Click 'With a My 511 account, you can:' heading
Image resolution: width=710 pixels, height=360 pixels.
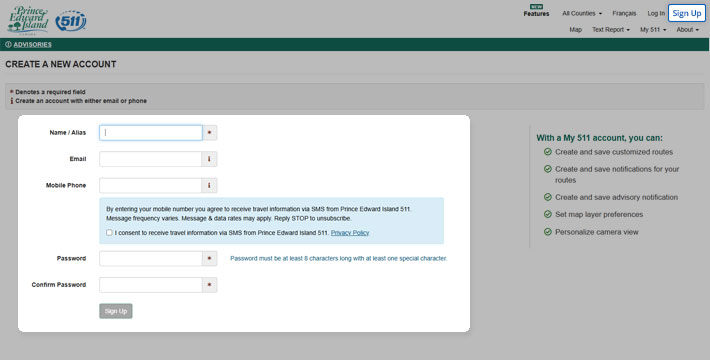pyautogui.click(x=599, y=138)
